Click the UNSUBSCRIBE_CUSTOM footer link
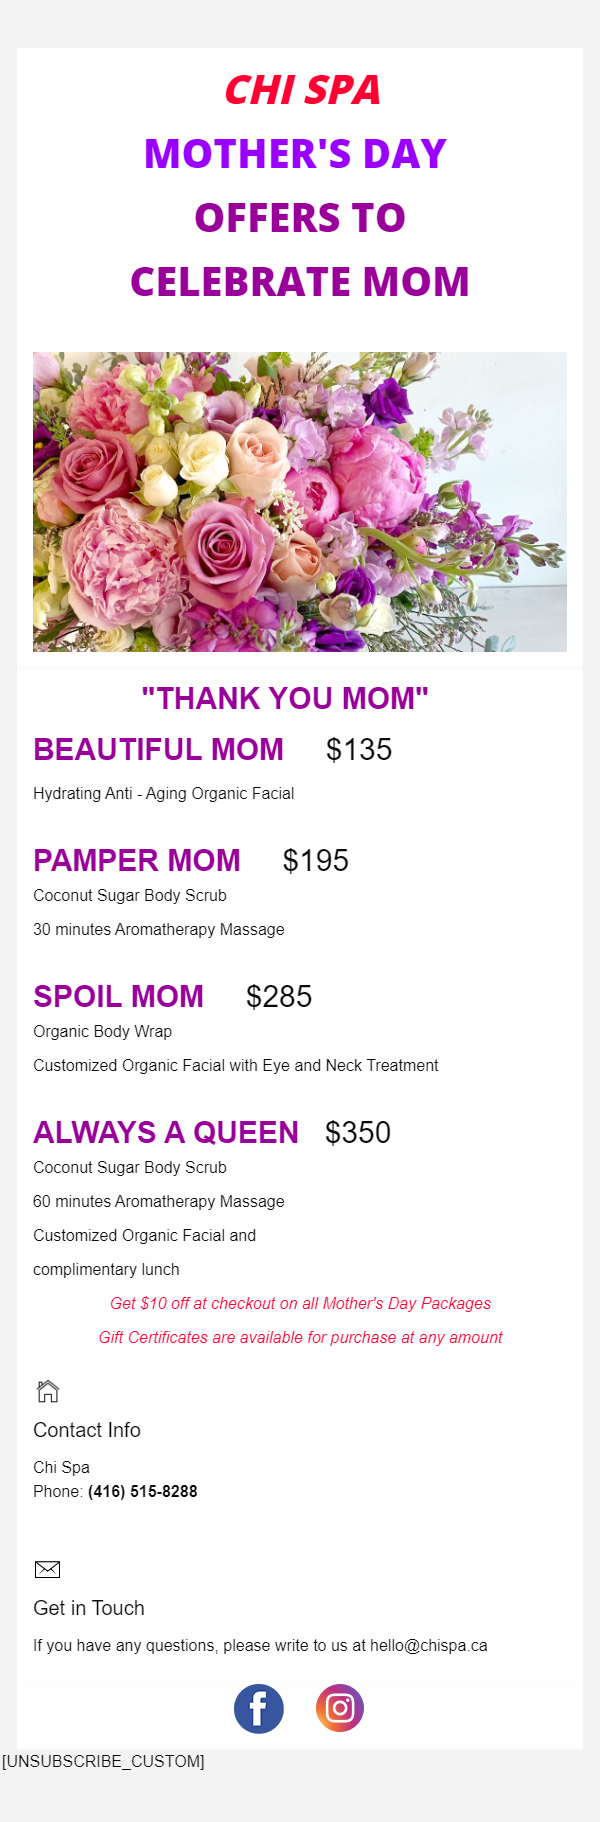Screen dimensions: 600x1822 point(103,1761)
